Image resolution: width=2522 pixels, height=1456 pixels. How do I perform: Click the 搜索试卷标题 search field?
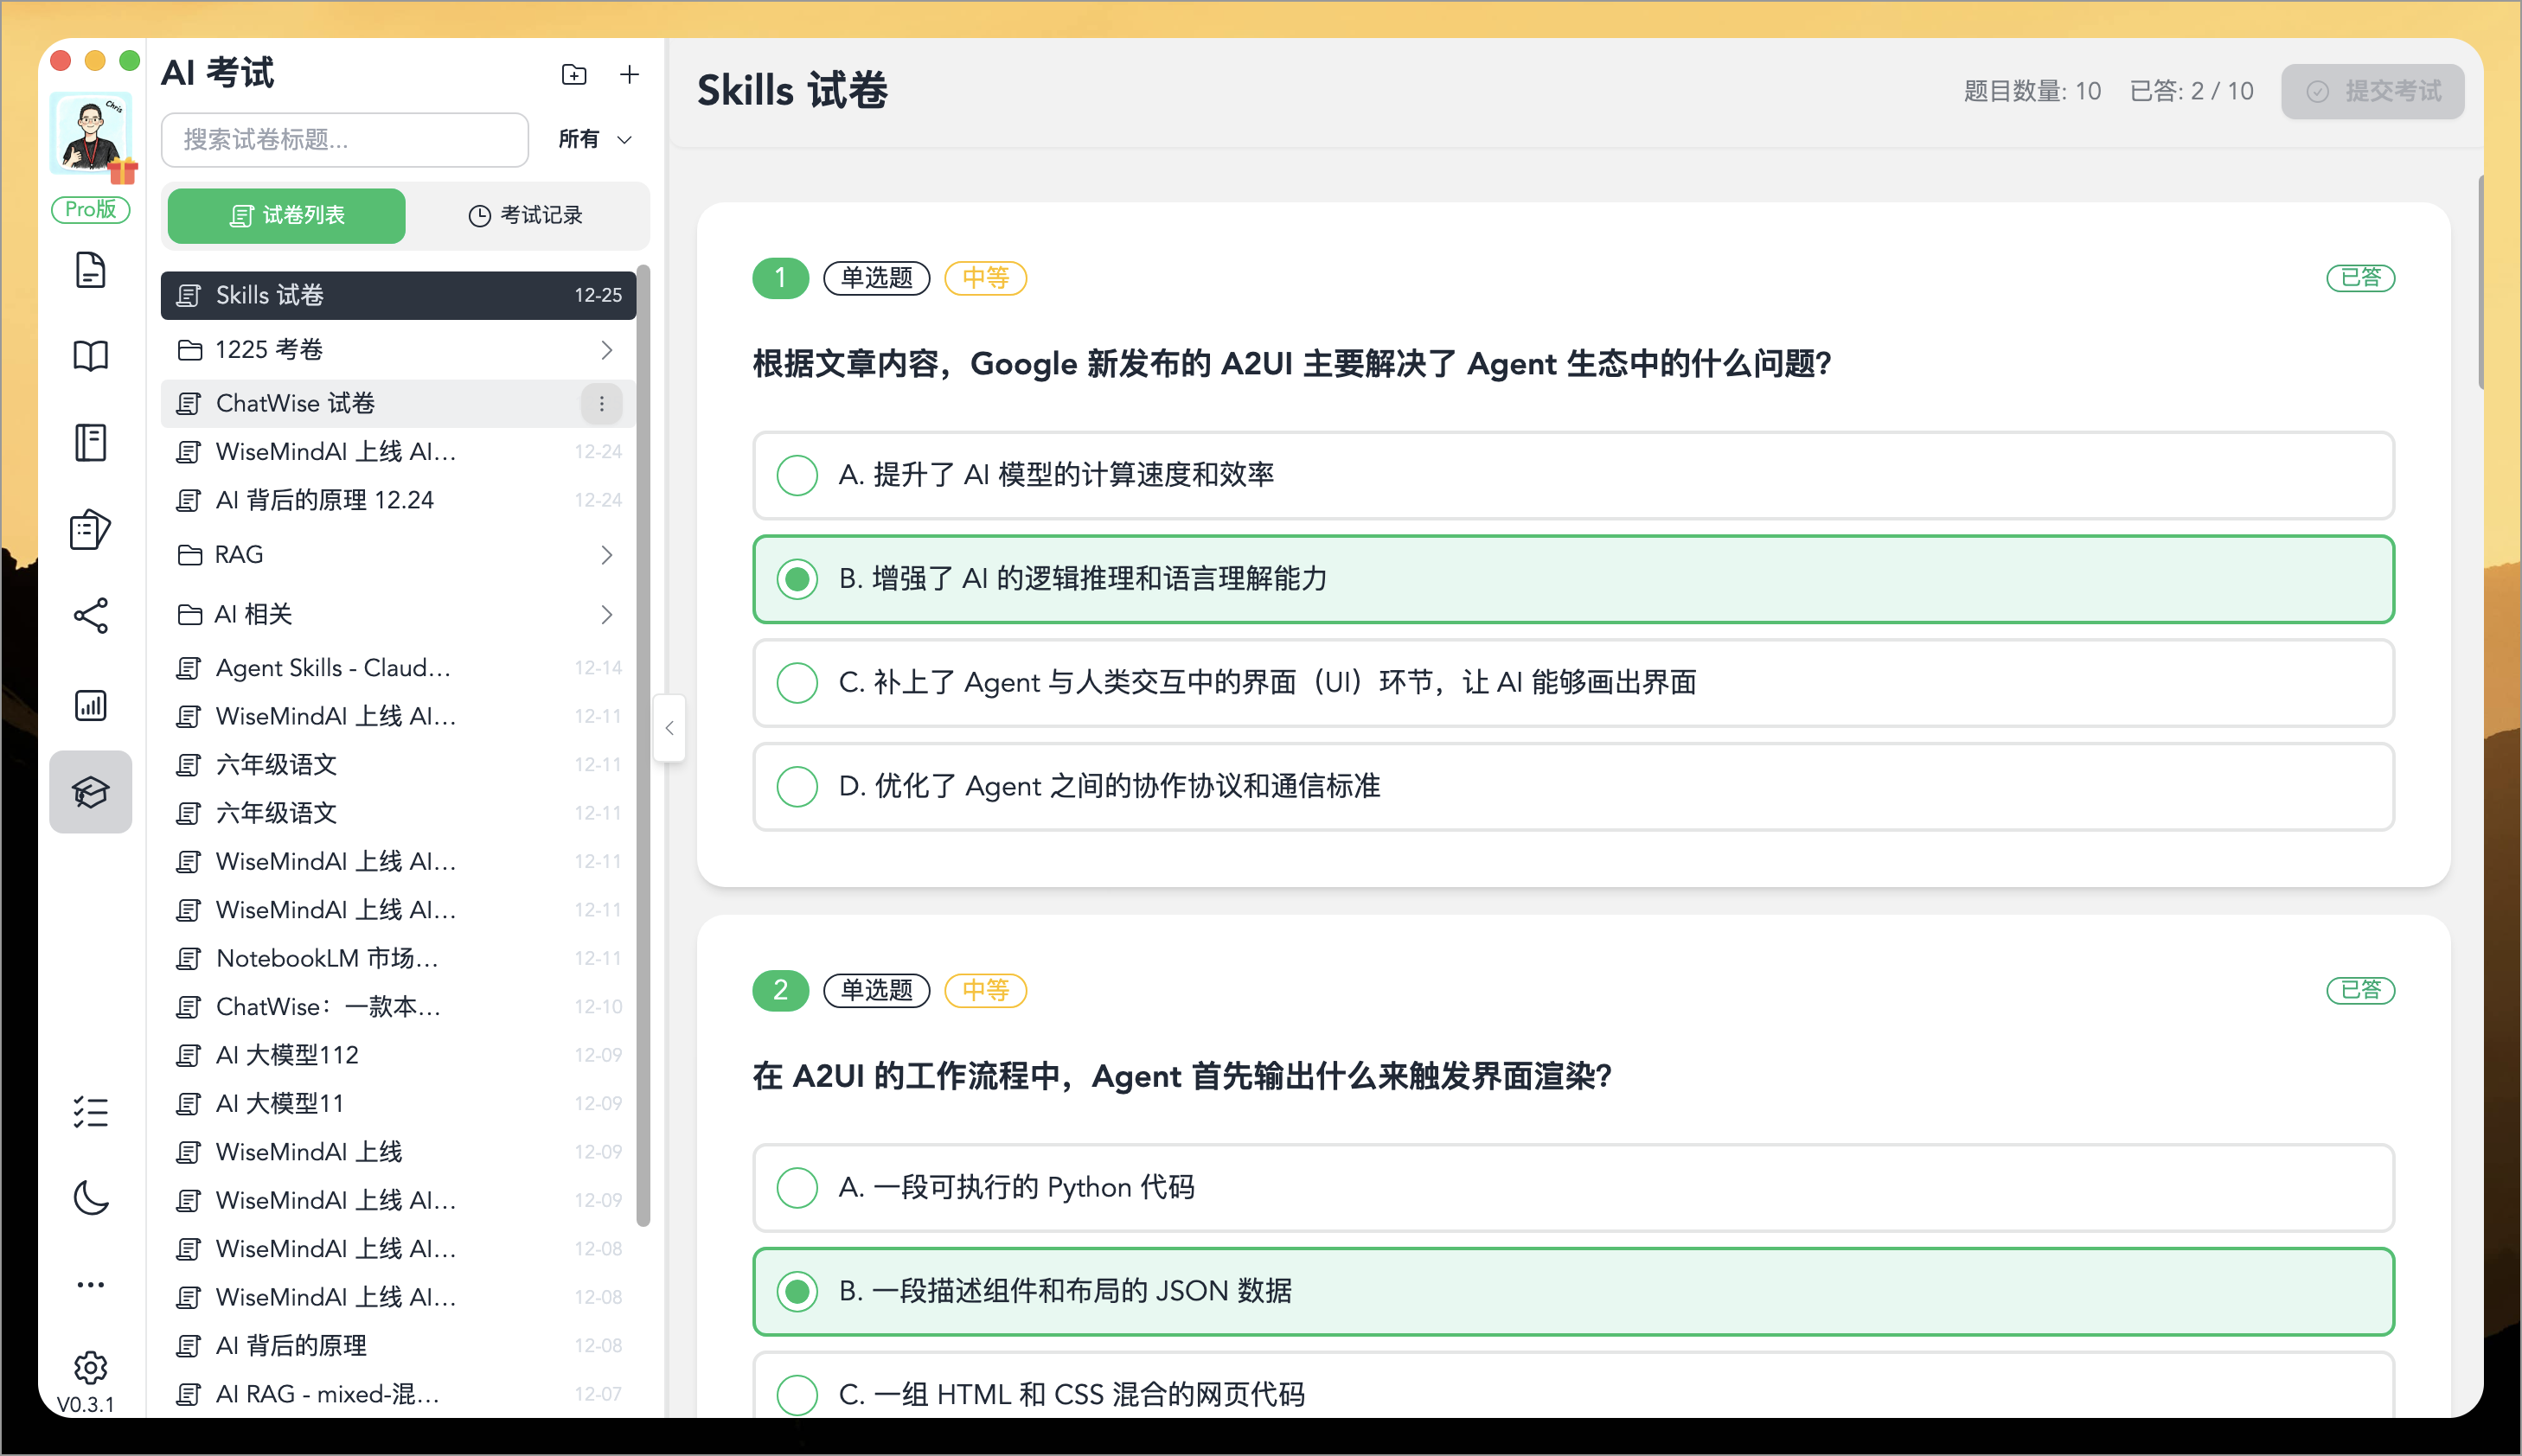click(345, 139)
